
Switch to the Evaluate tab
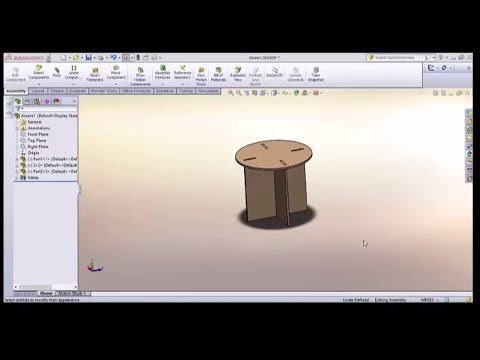[x=78, y=91]
